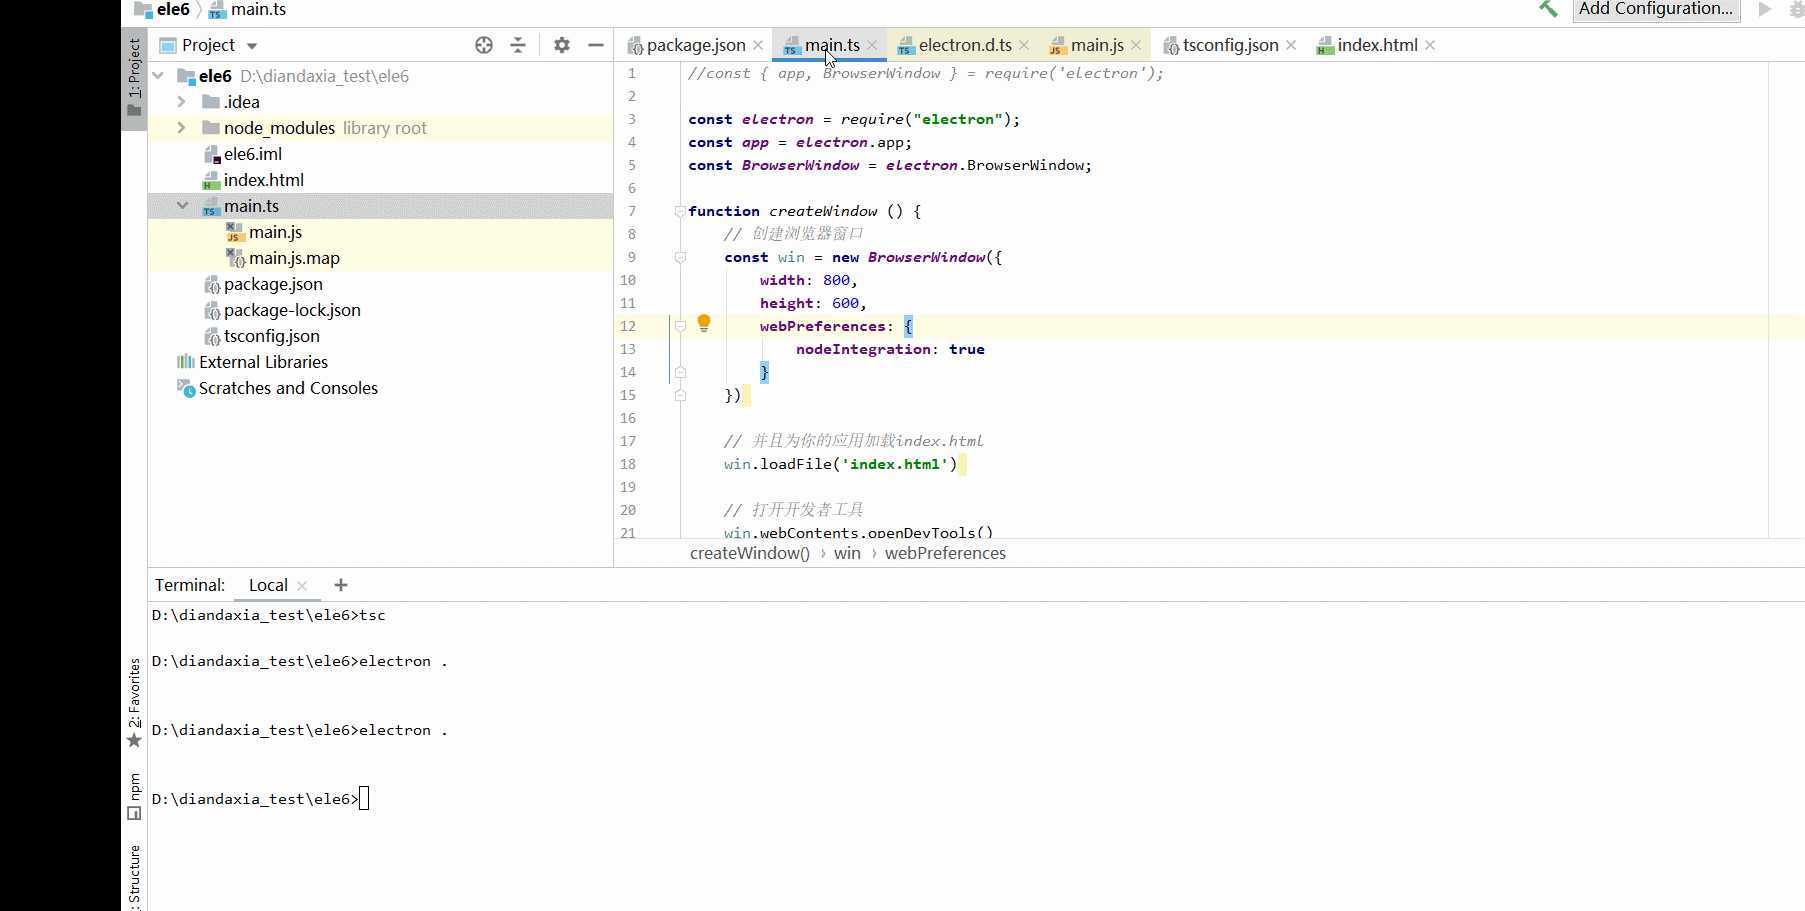The image size is (1805, 911).
Task: Click the green Build hammer icon
Action: (x=1548, y=9)
